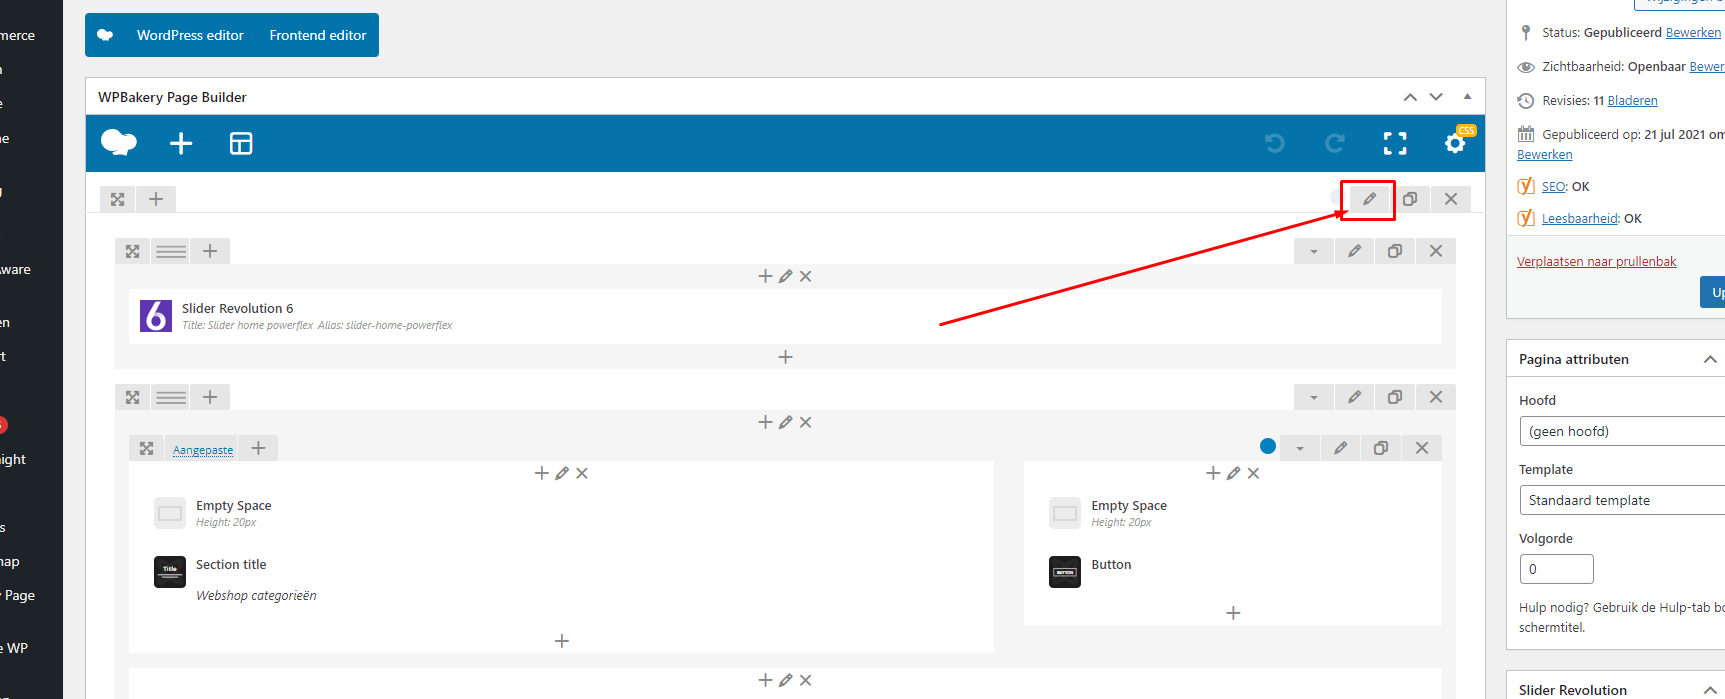This screenshot has width=1725, height=699.
Task: Toggle WPBakery full screen mode
Action: click(x=1395, y=144)
